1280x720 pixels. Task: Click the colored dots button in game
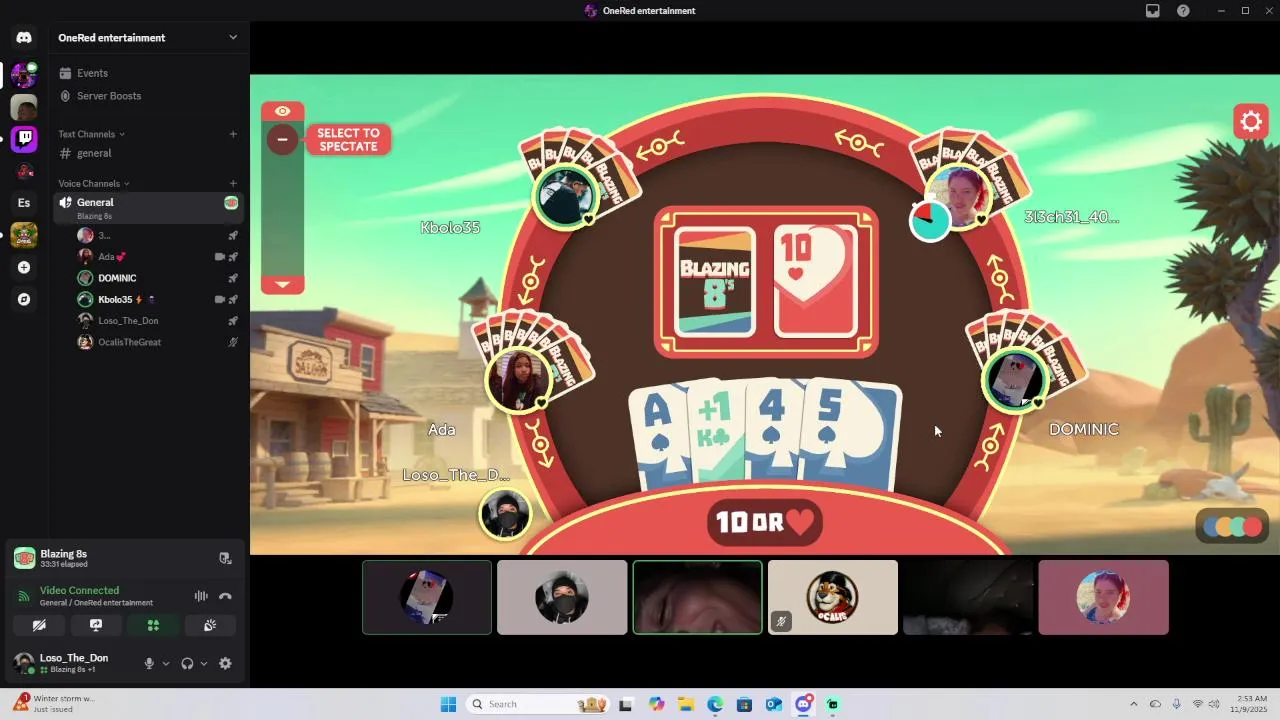tap(1233, 526)
